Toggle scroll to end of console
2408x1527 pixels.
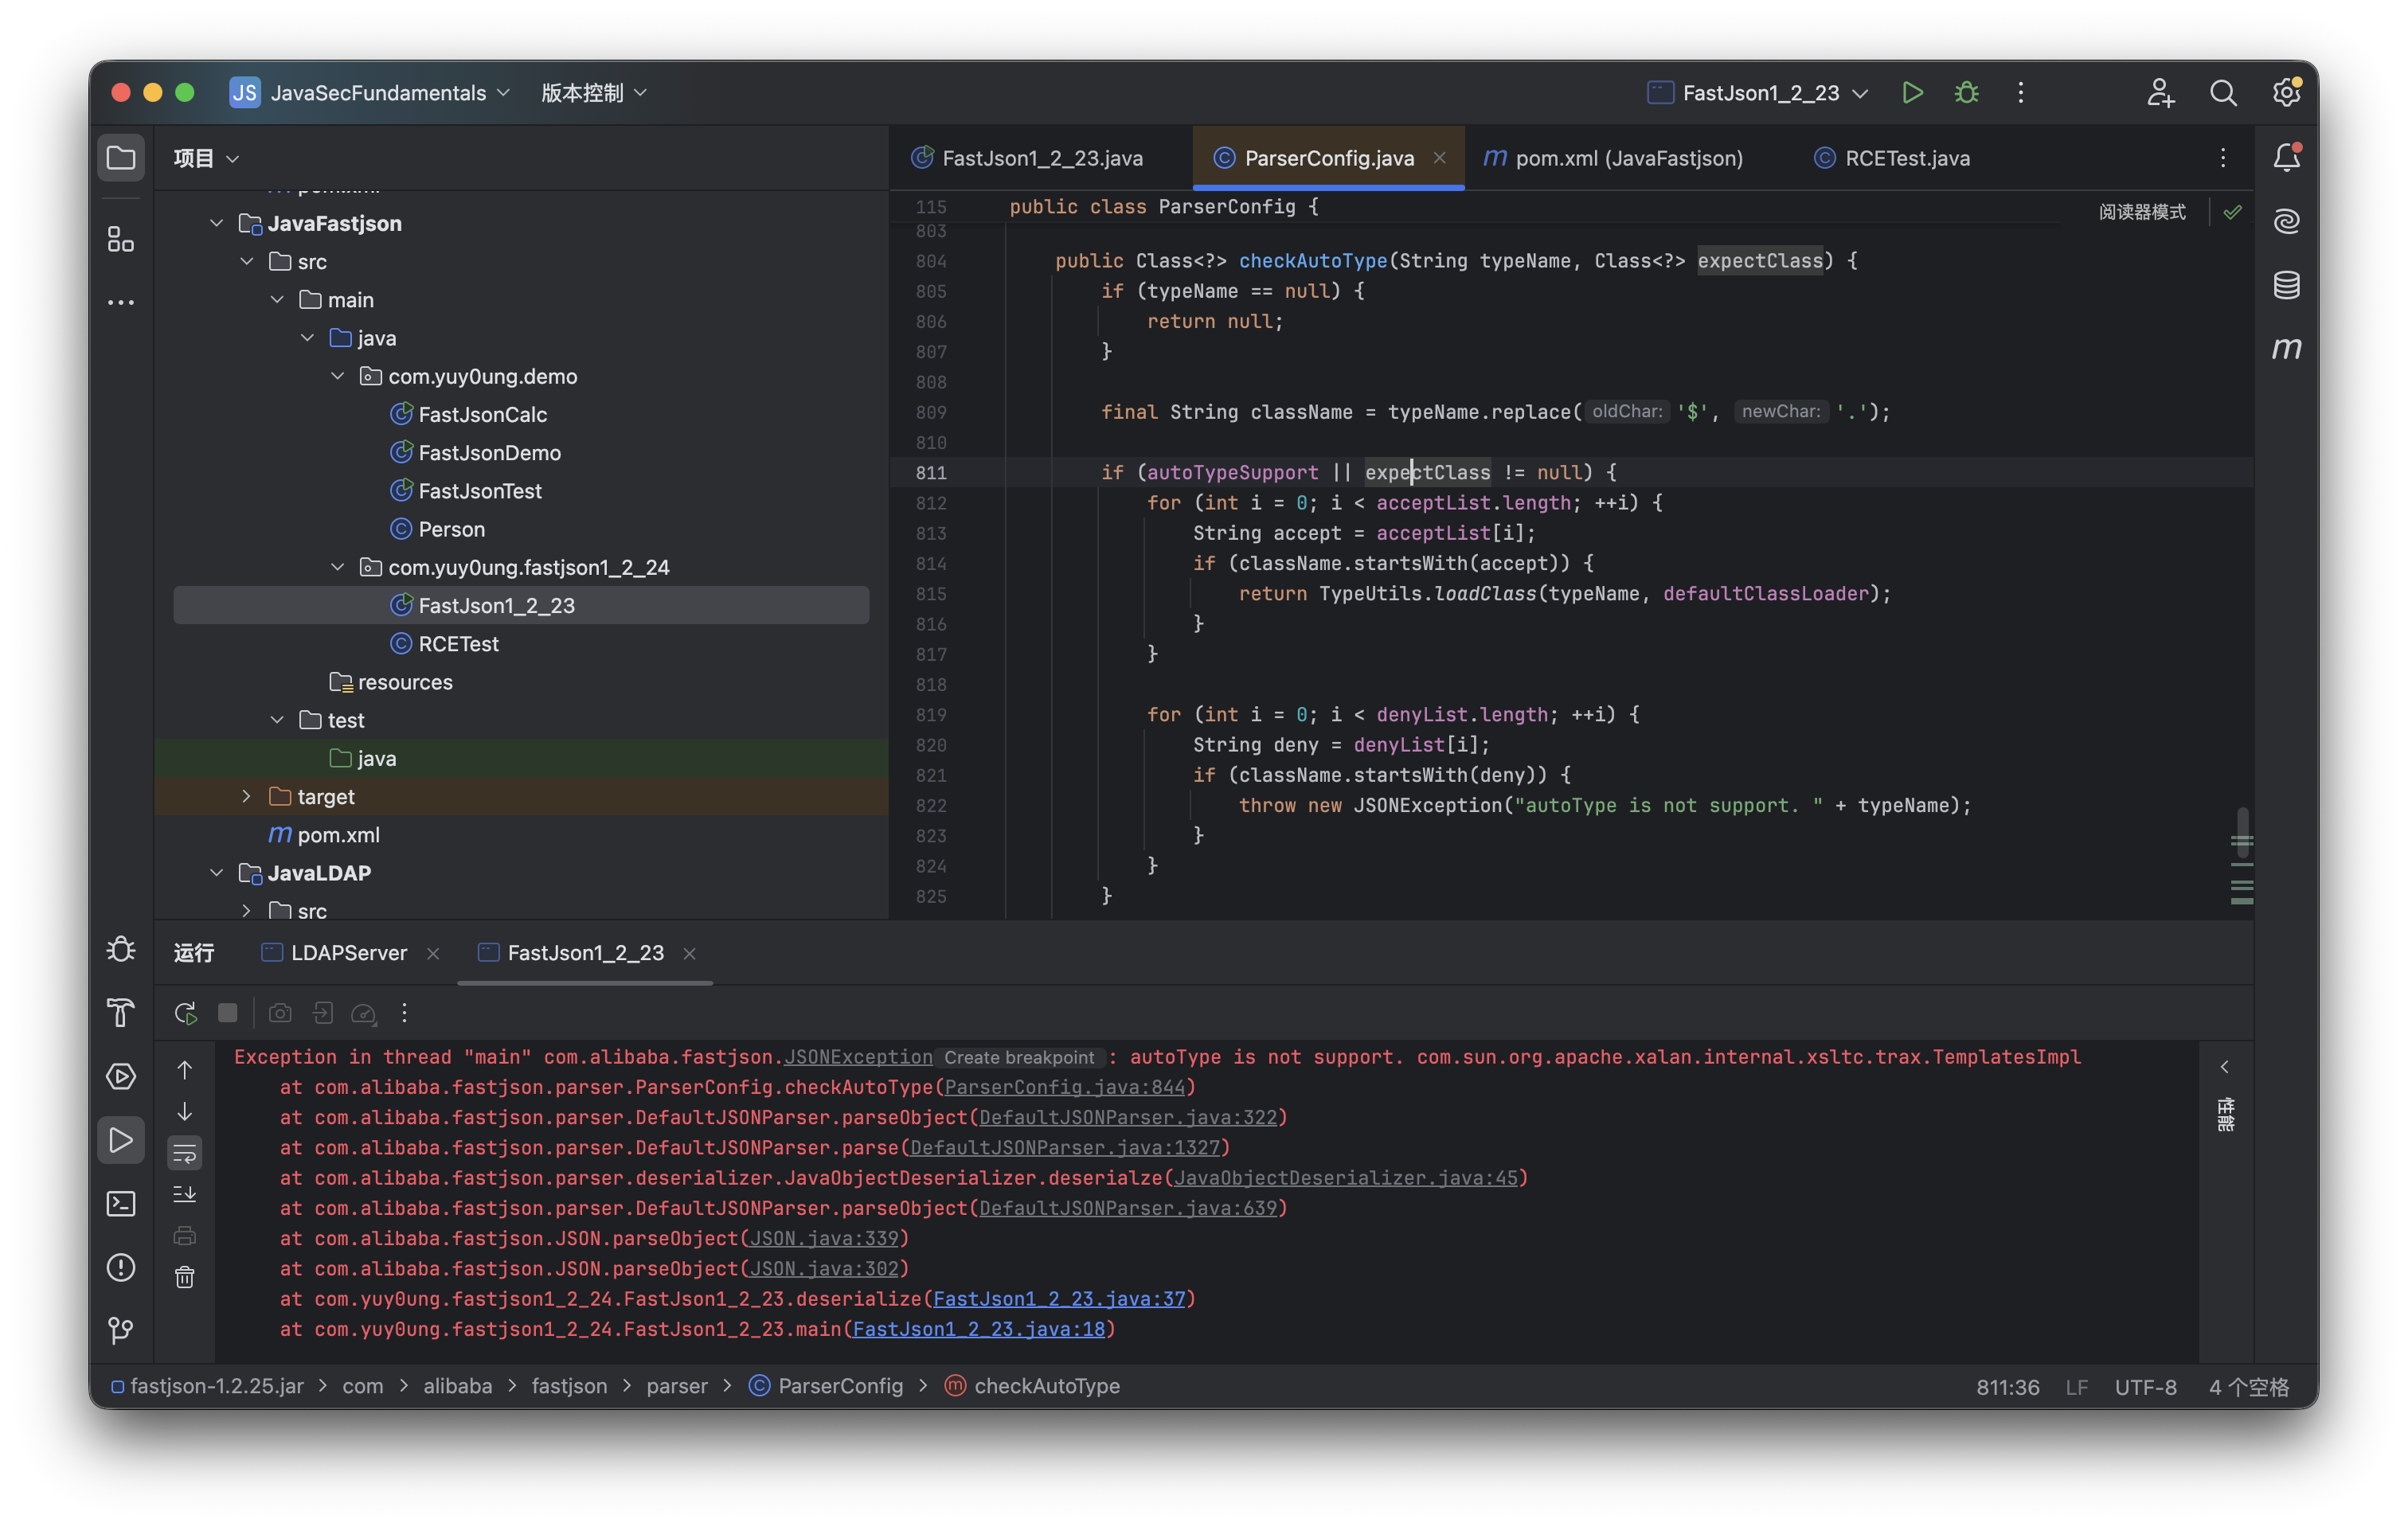pyautogui.click(x=185, y=1194)
